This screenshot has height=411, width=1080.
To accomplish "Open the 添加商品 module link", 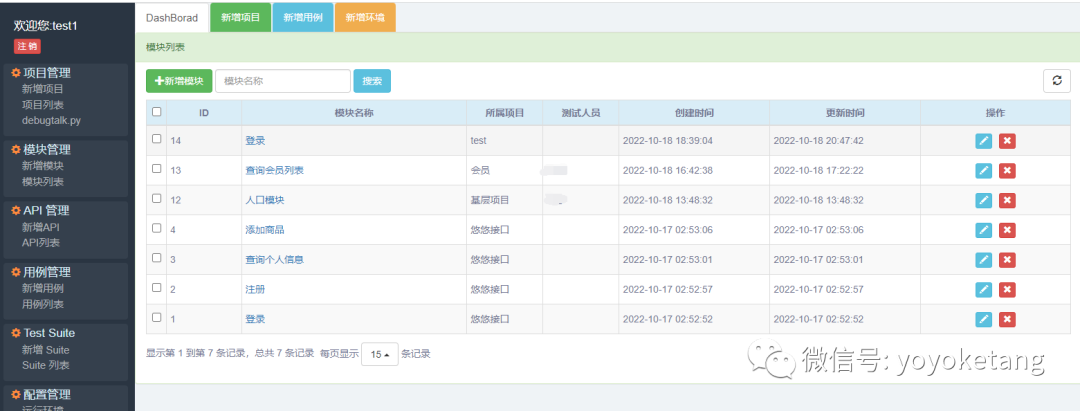I will click(264, 230).
